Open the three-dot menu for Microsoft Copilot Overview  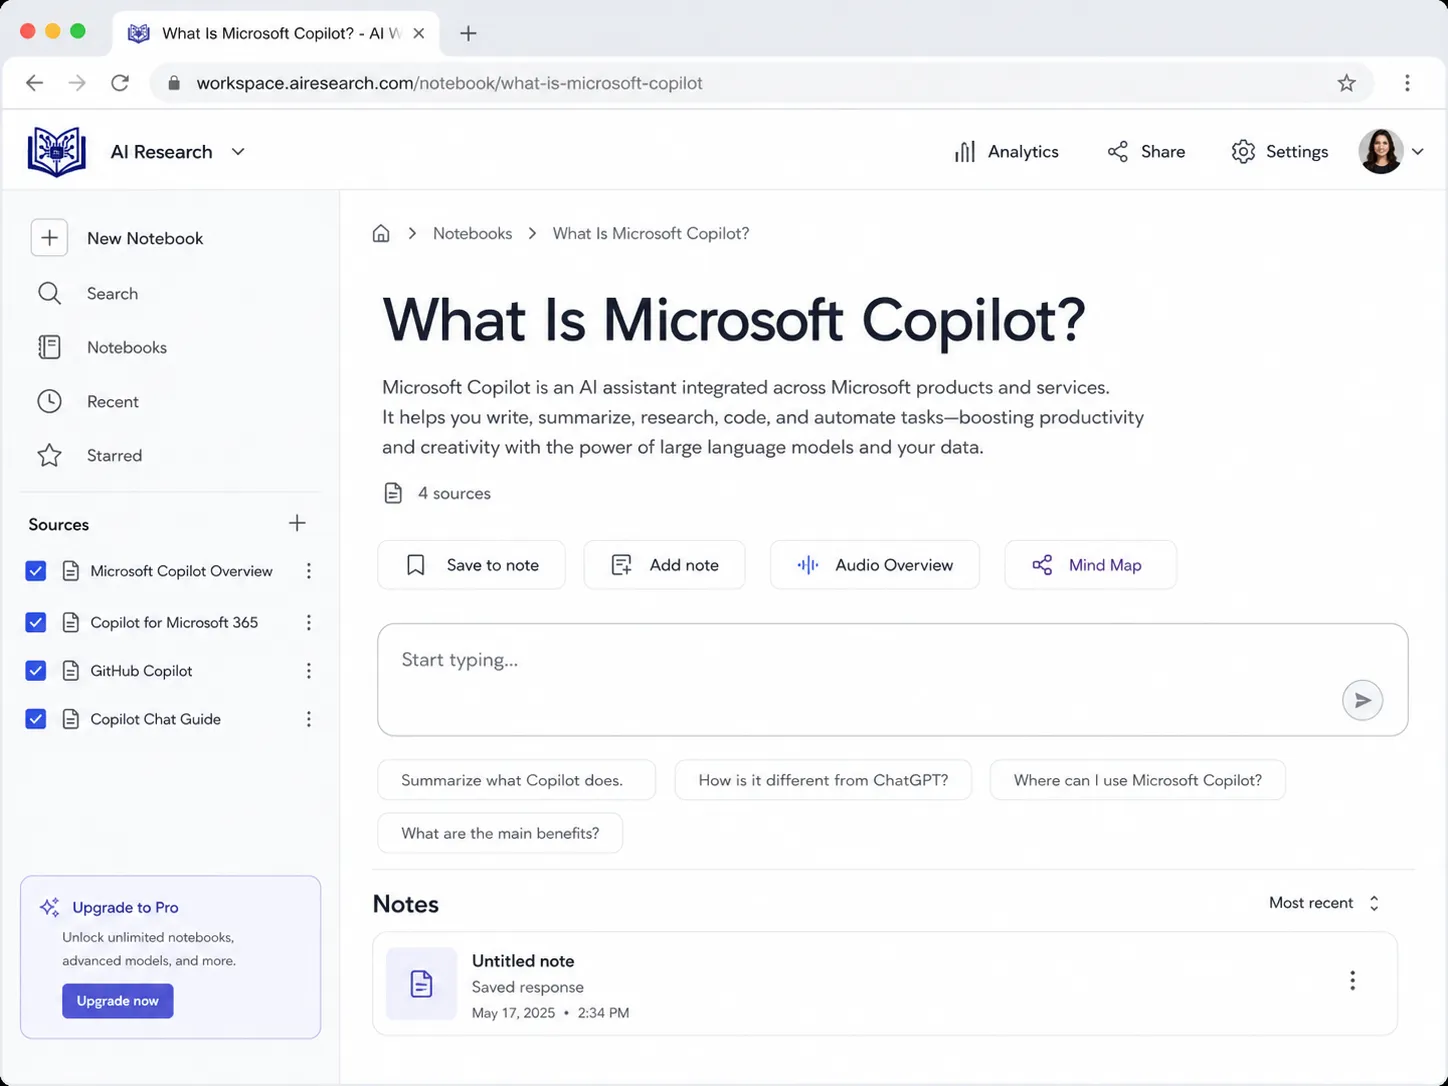tap(309, 571)
